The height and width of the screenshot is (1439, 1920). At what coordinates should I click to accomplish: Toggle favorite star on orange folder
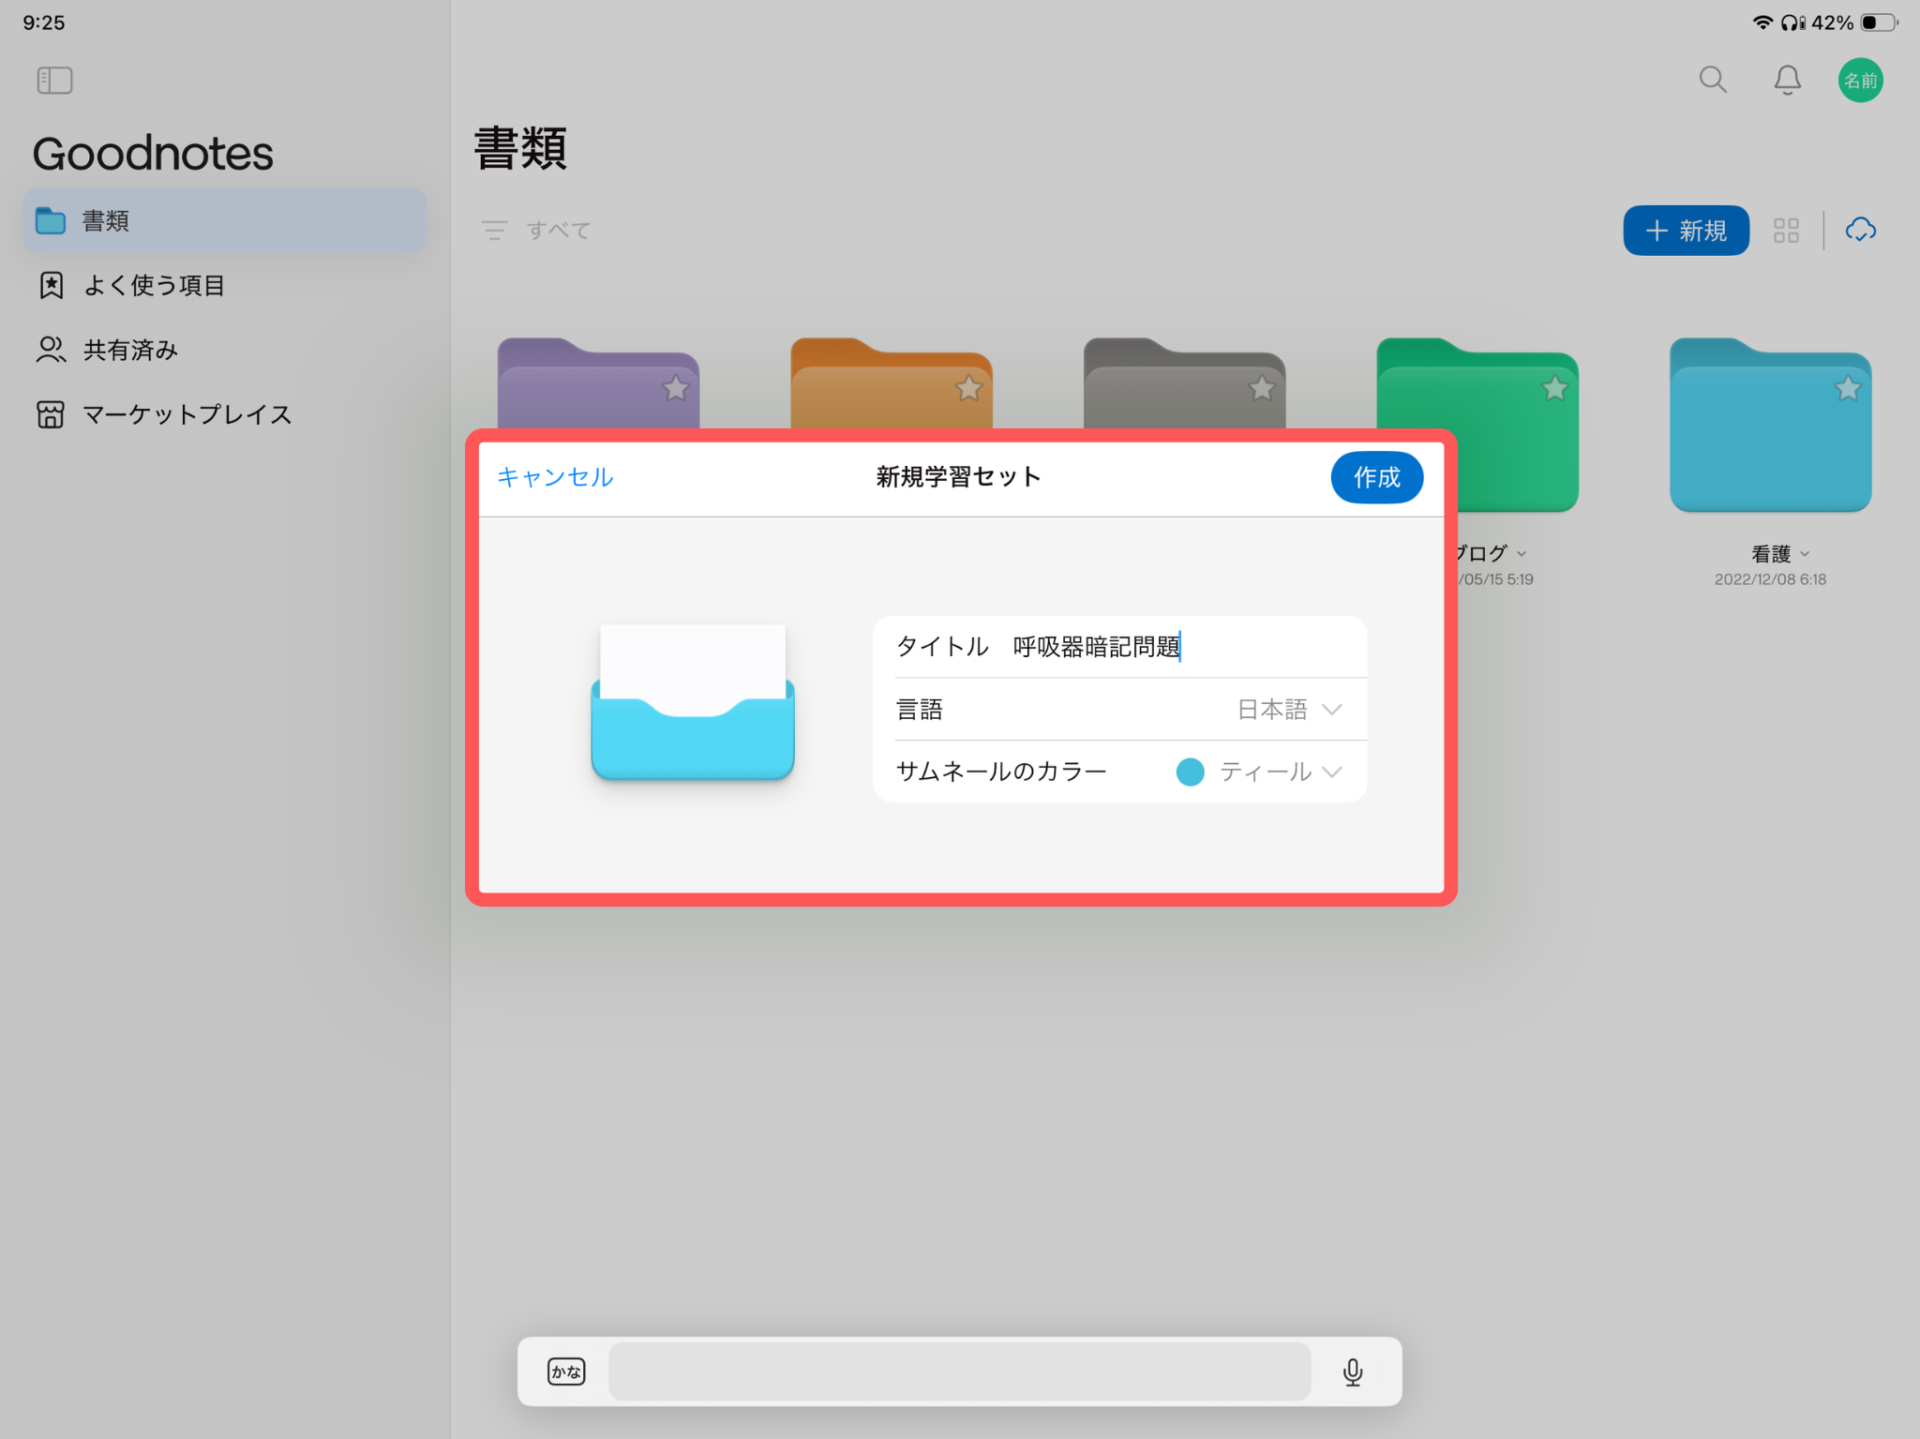[969, 388]
